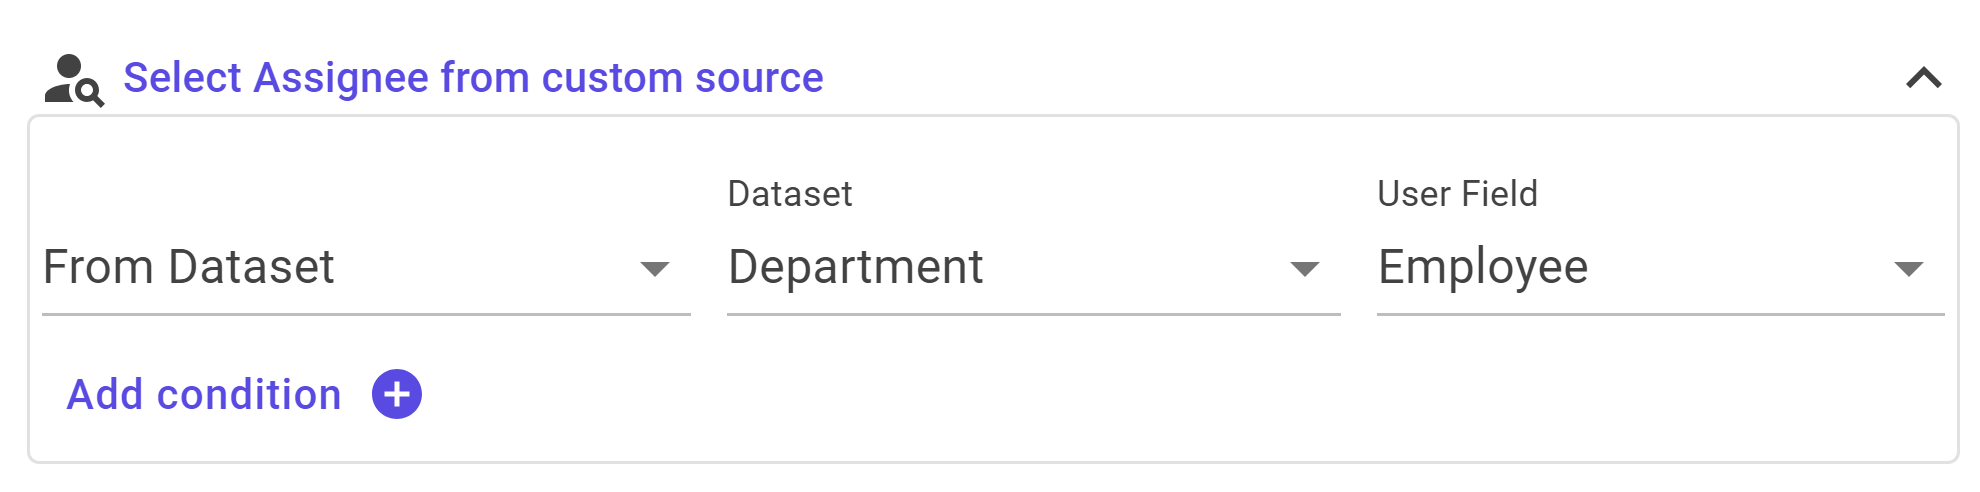Image resolution: width=1980 pixels, height=492 pixels.
Task: Click the arrow beside Department
Action: point(1304,269)
